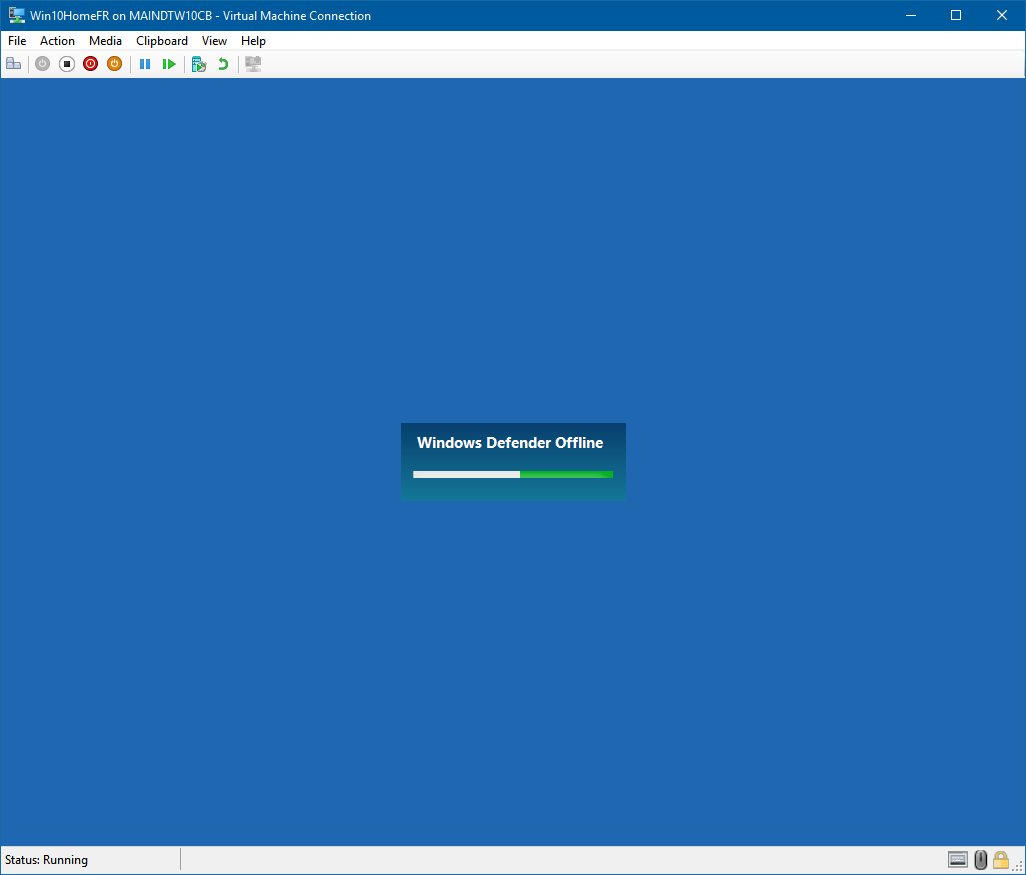Viewport: 1026px width, 875px height.
Task: Click the mouse status icon
Action: tap(981, 860)
